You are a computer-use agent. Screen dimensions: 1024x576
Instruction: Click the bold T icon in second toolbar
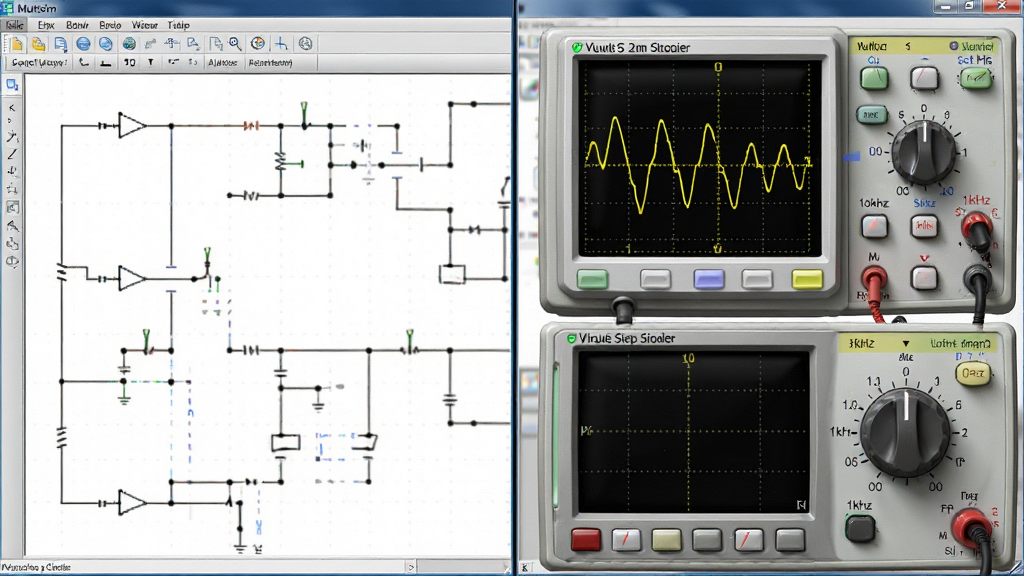tap(150, 63)
